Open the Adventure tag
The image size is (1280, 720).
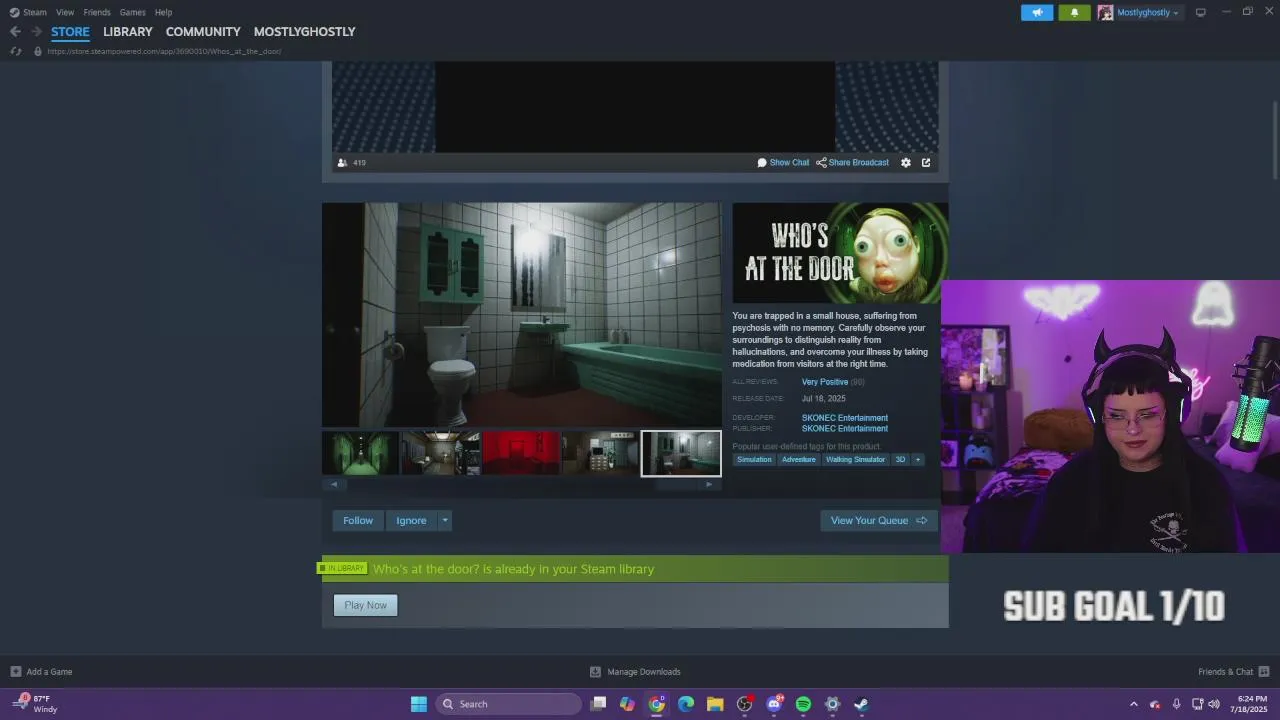[798, 460]
